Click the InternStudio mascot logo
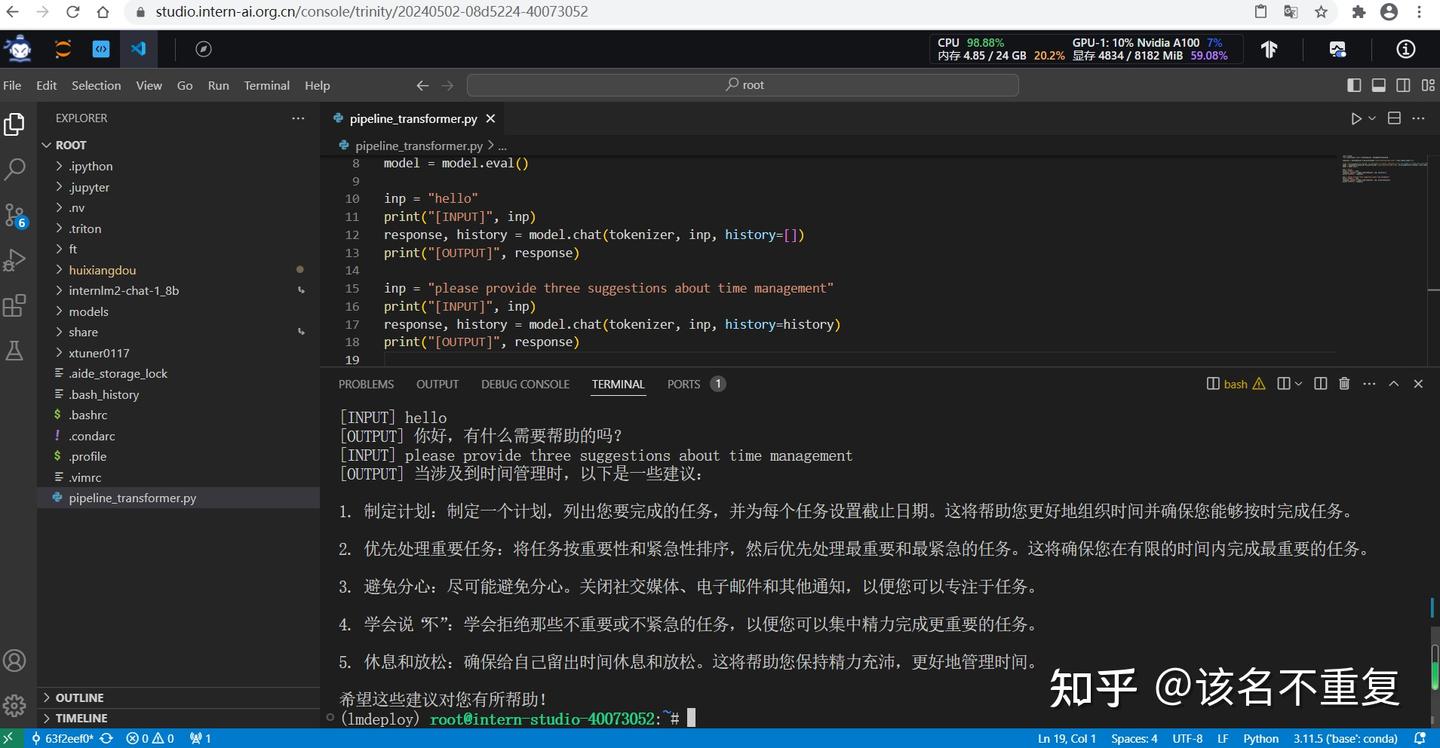The height and width of the screenshot is (748, 1440). [18, 48]
